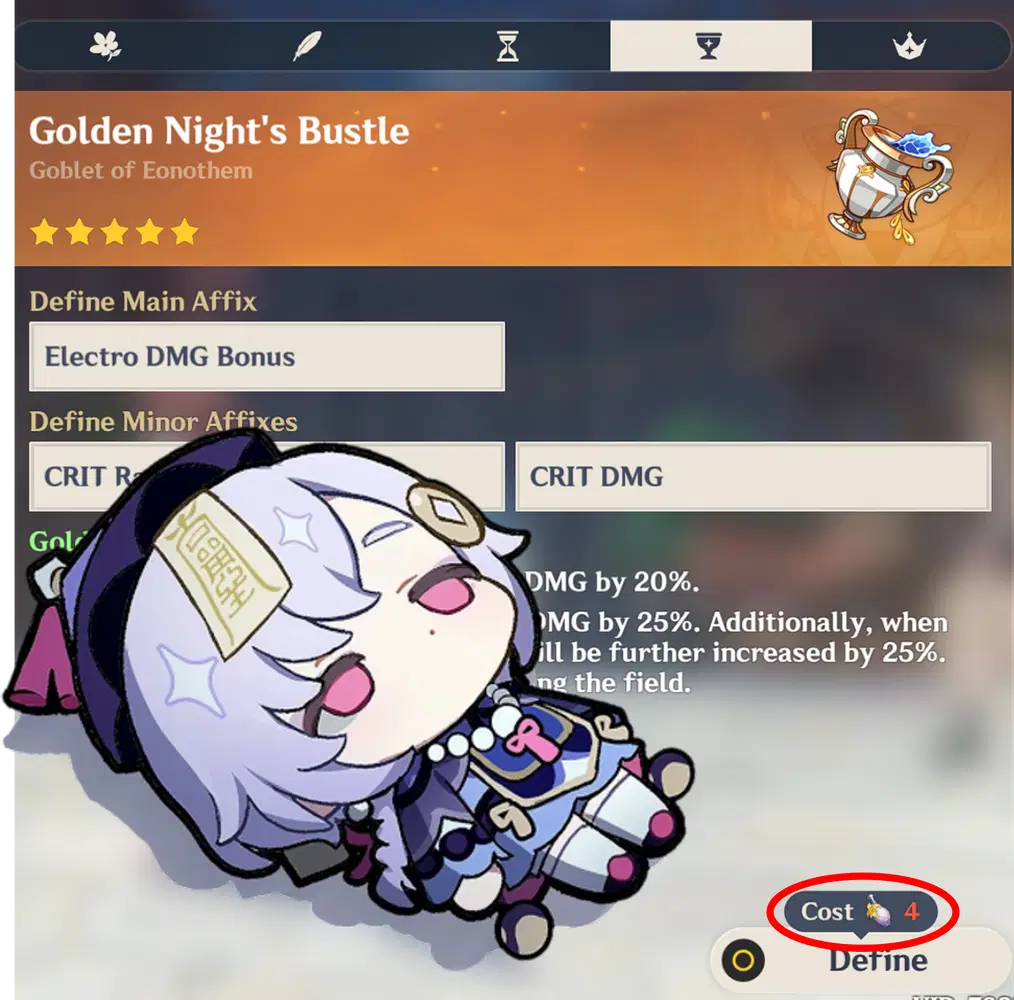Click the Define Main Affix heading

pyautogui.click(x=143, y=301)
